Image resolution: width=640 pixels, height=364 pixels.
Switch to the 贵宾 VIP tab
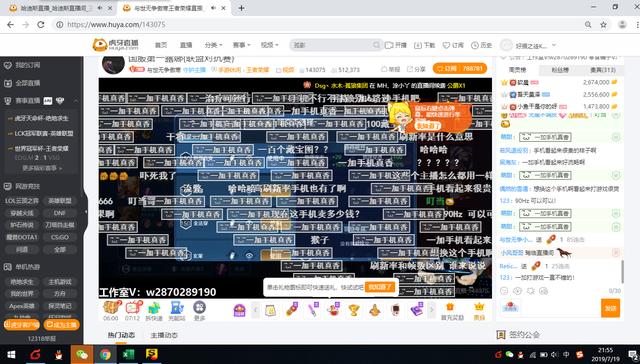tap(602, 70)
